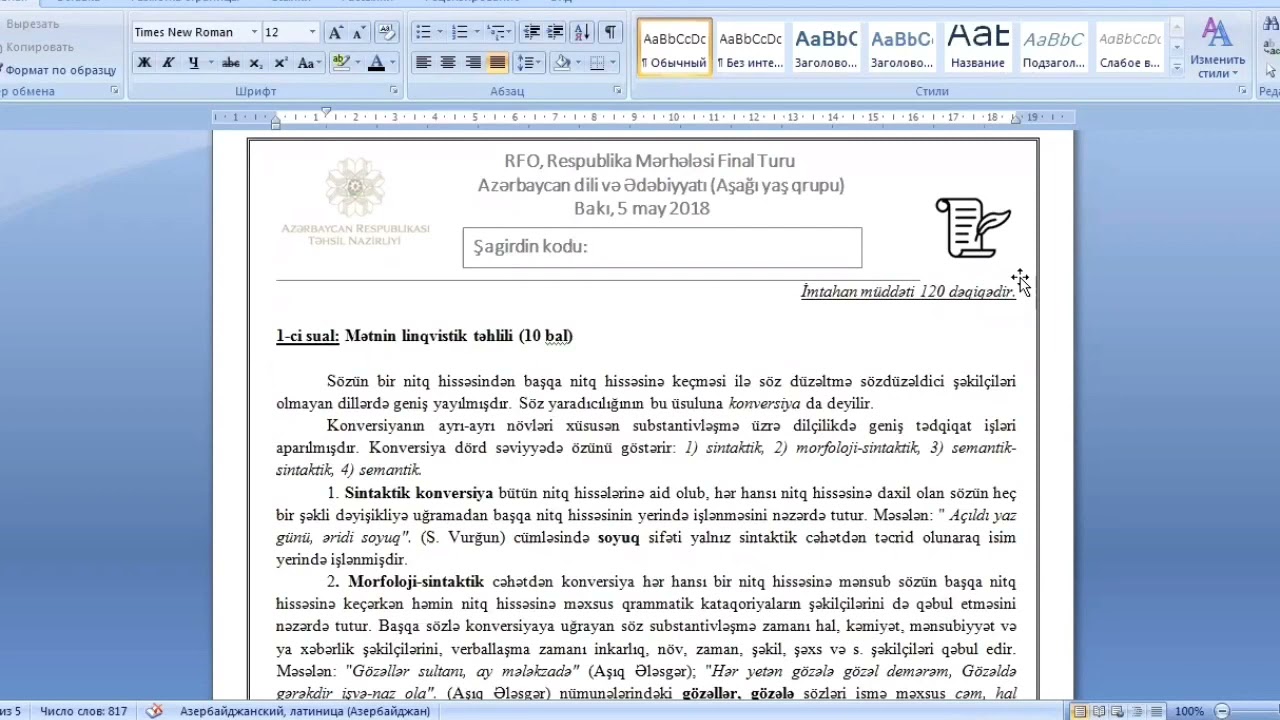1280x720 pixels.
Task: Toggle strikethrough formatting
Action: (x=231, y=63)
